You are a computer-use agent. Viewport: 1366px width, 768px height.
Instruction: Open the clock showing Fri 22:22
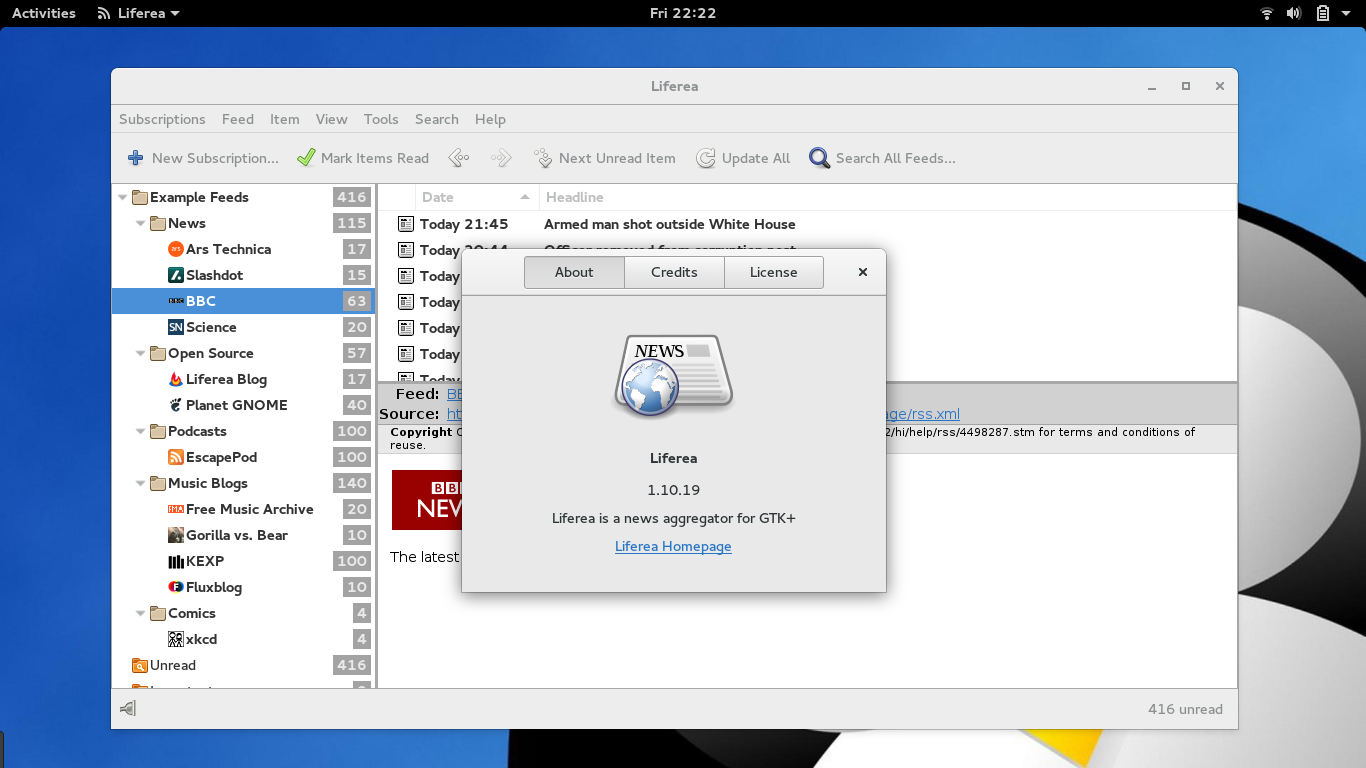click(683, 13)
